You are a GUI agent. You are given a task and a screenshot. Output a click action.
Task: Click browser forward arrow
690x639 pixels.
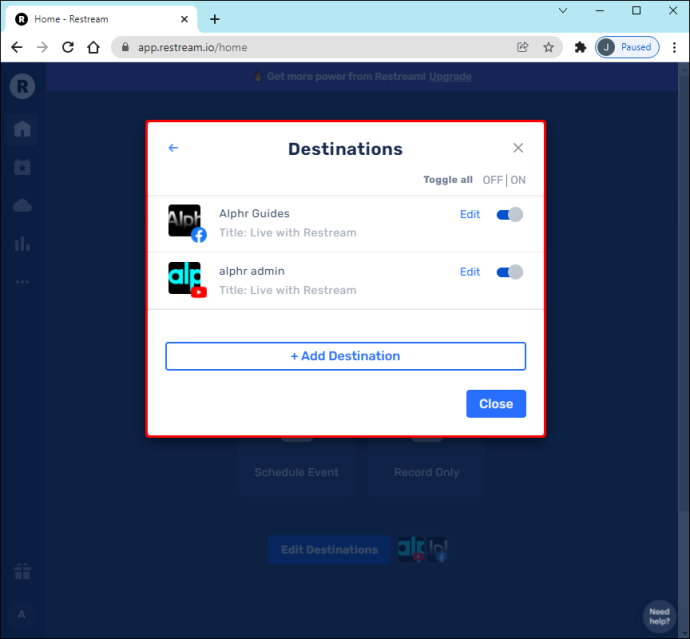click(x=42, y=47)
